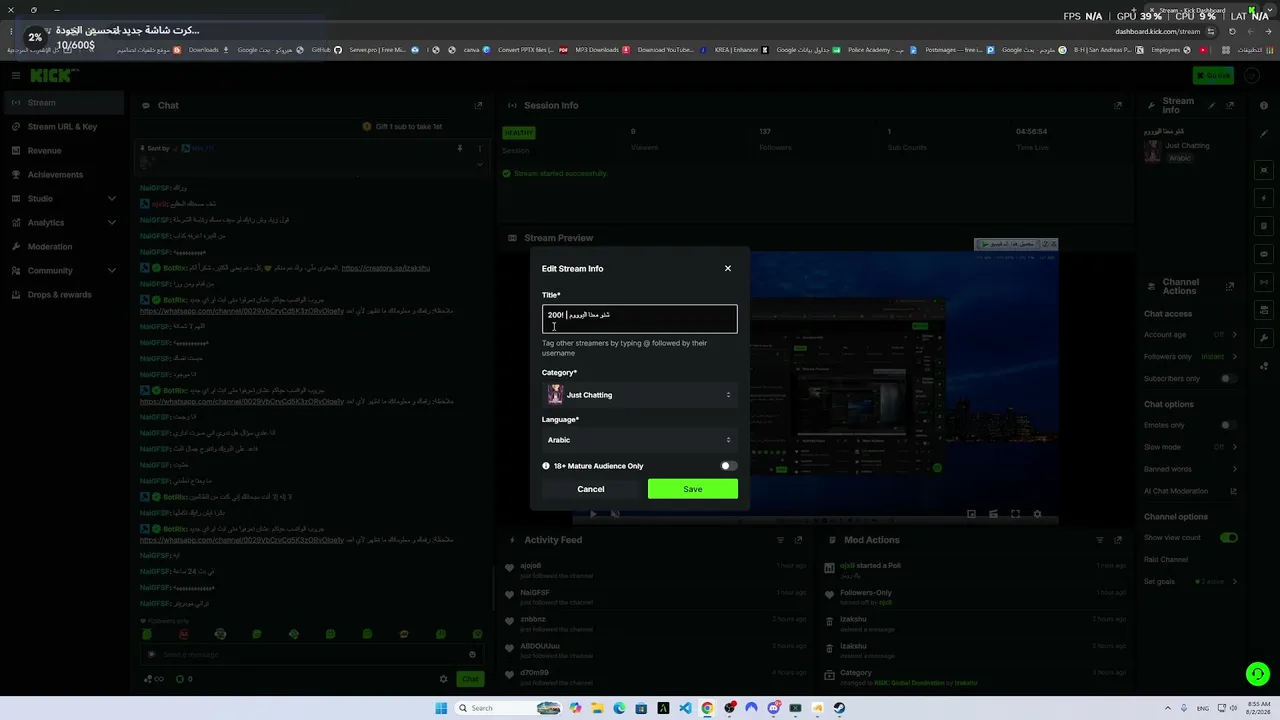Pop out the Activity Feed panel

tap(798, 540)
